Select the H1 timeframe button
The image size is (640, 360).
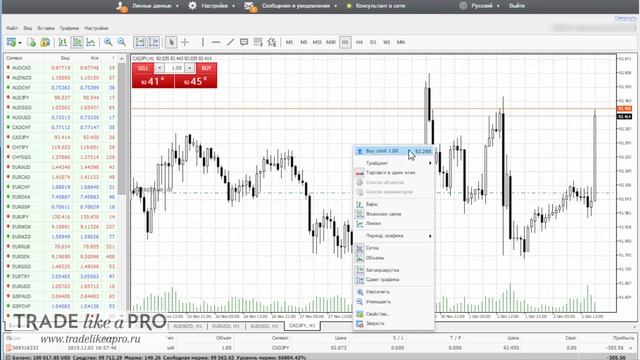click(x=345, y=42)
